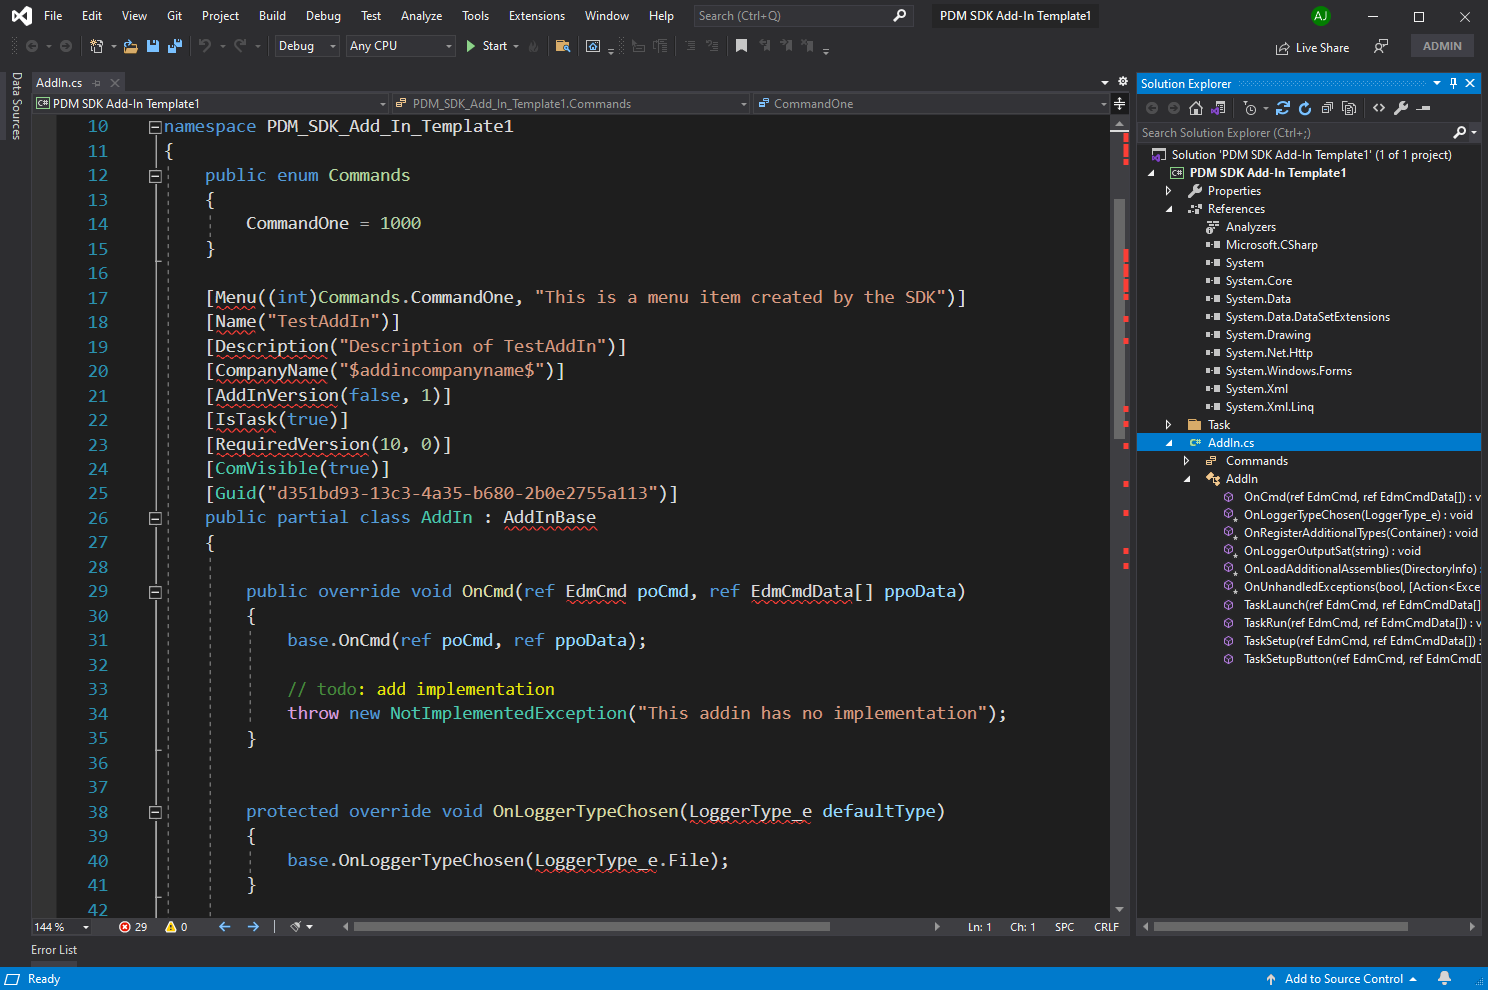1488x990 pixels.
Task: Expand the Properties node in Solution Explorer
Action: coord(1168,191)
